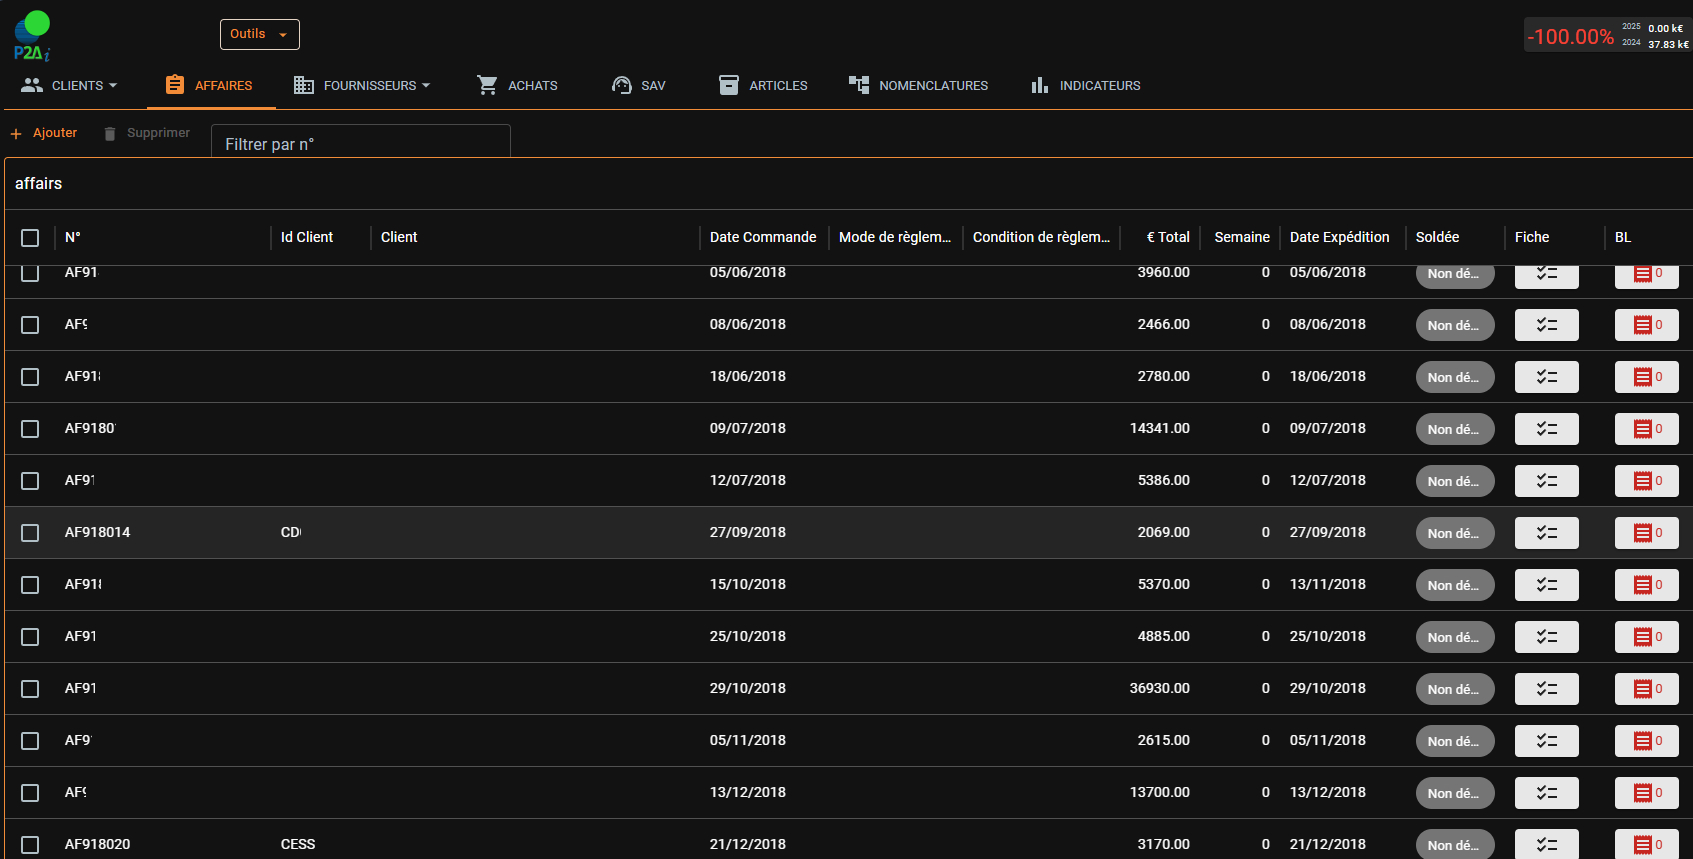
Task: Open the fiche for the 08/06/2018 row
Action: (x=1547, y=325)
